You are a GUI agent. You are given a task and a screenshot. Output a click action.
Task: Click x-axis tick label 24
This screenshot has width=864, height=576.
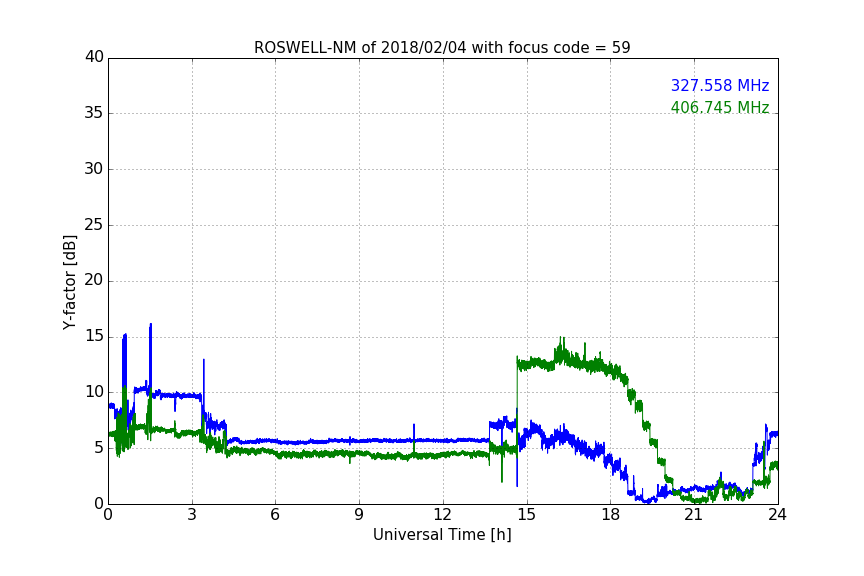(x=778, y=515)
